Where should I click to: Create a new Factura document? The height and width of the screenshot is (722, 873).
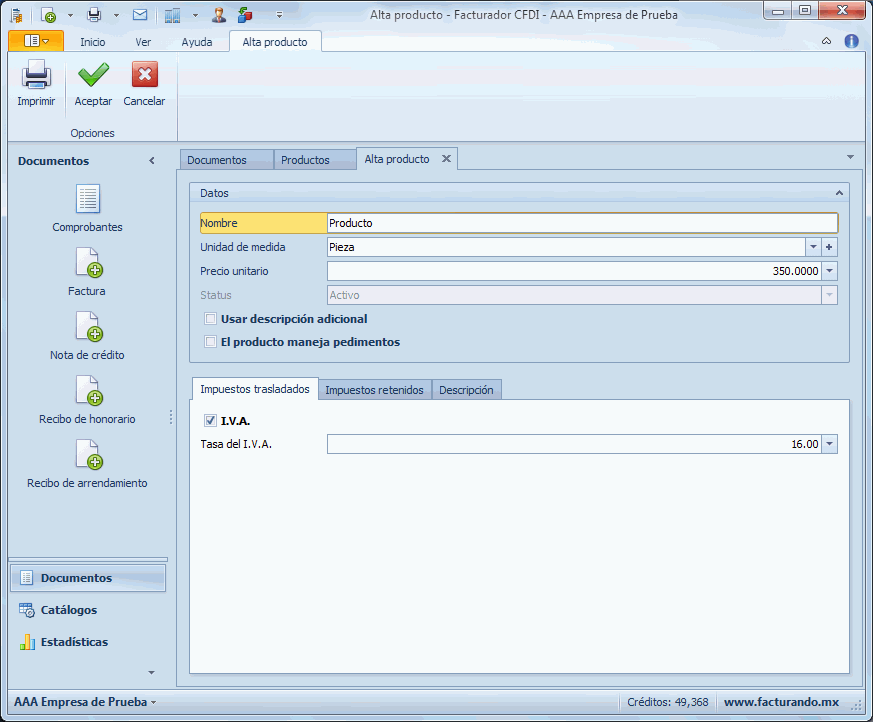(88, 263)
